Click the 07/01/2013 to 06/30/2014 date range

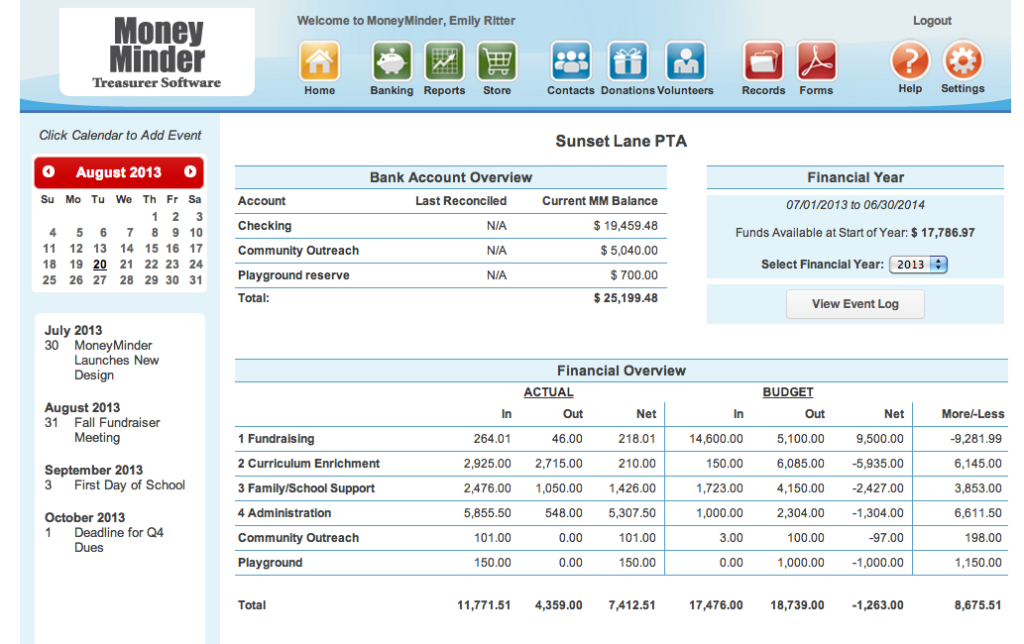coord(855,205)
